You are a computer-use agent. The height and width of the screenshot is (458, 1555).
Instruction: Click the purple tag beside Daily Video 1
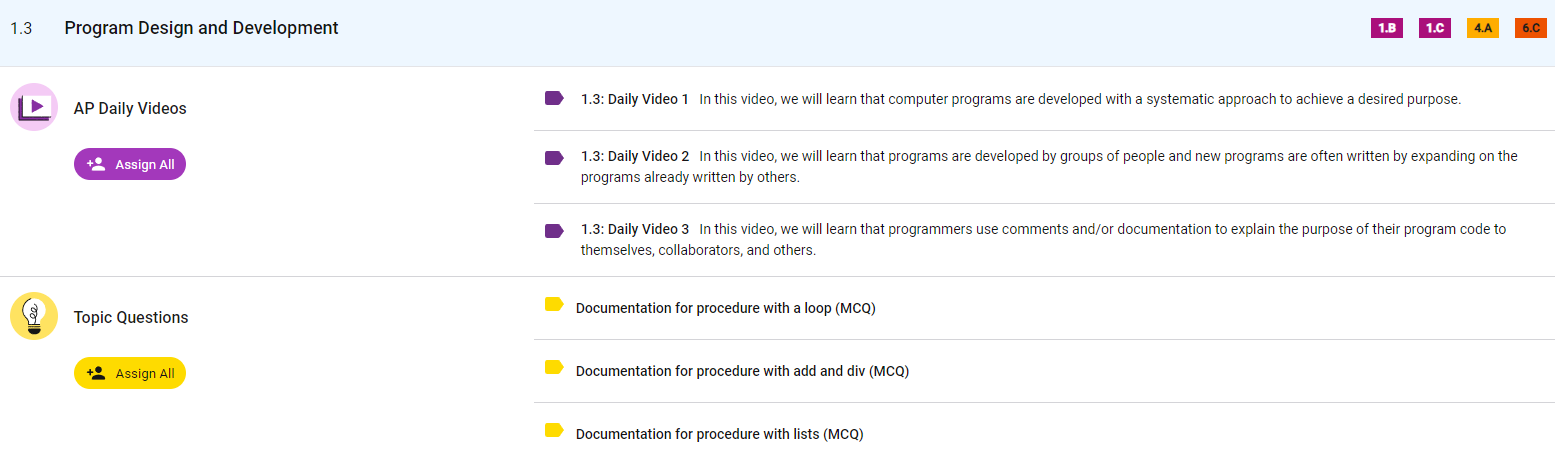(x=554, y=98)
